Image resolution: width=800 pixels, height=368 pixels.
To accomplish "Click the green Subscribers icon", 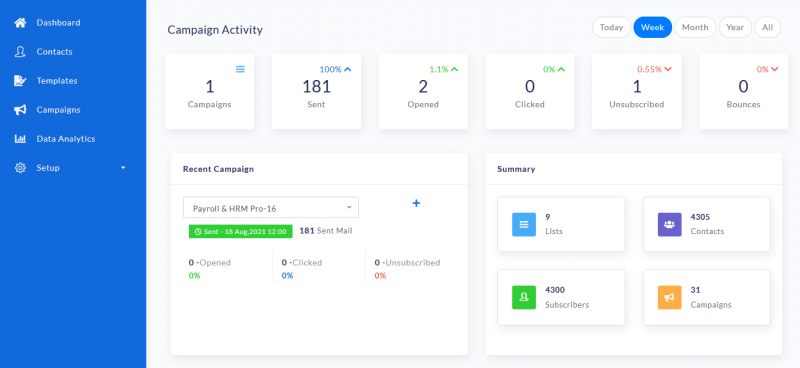I will pyautogui.click(x=524, y=298).
